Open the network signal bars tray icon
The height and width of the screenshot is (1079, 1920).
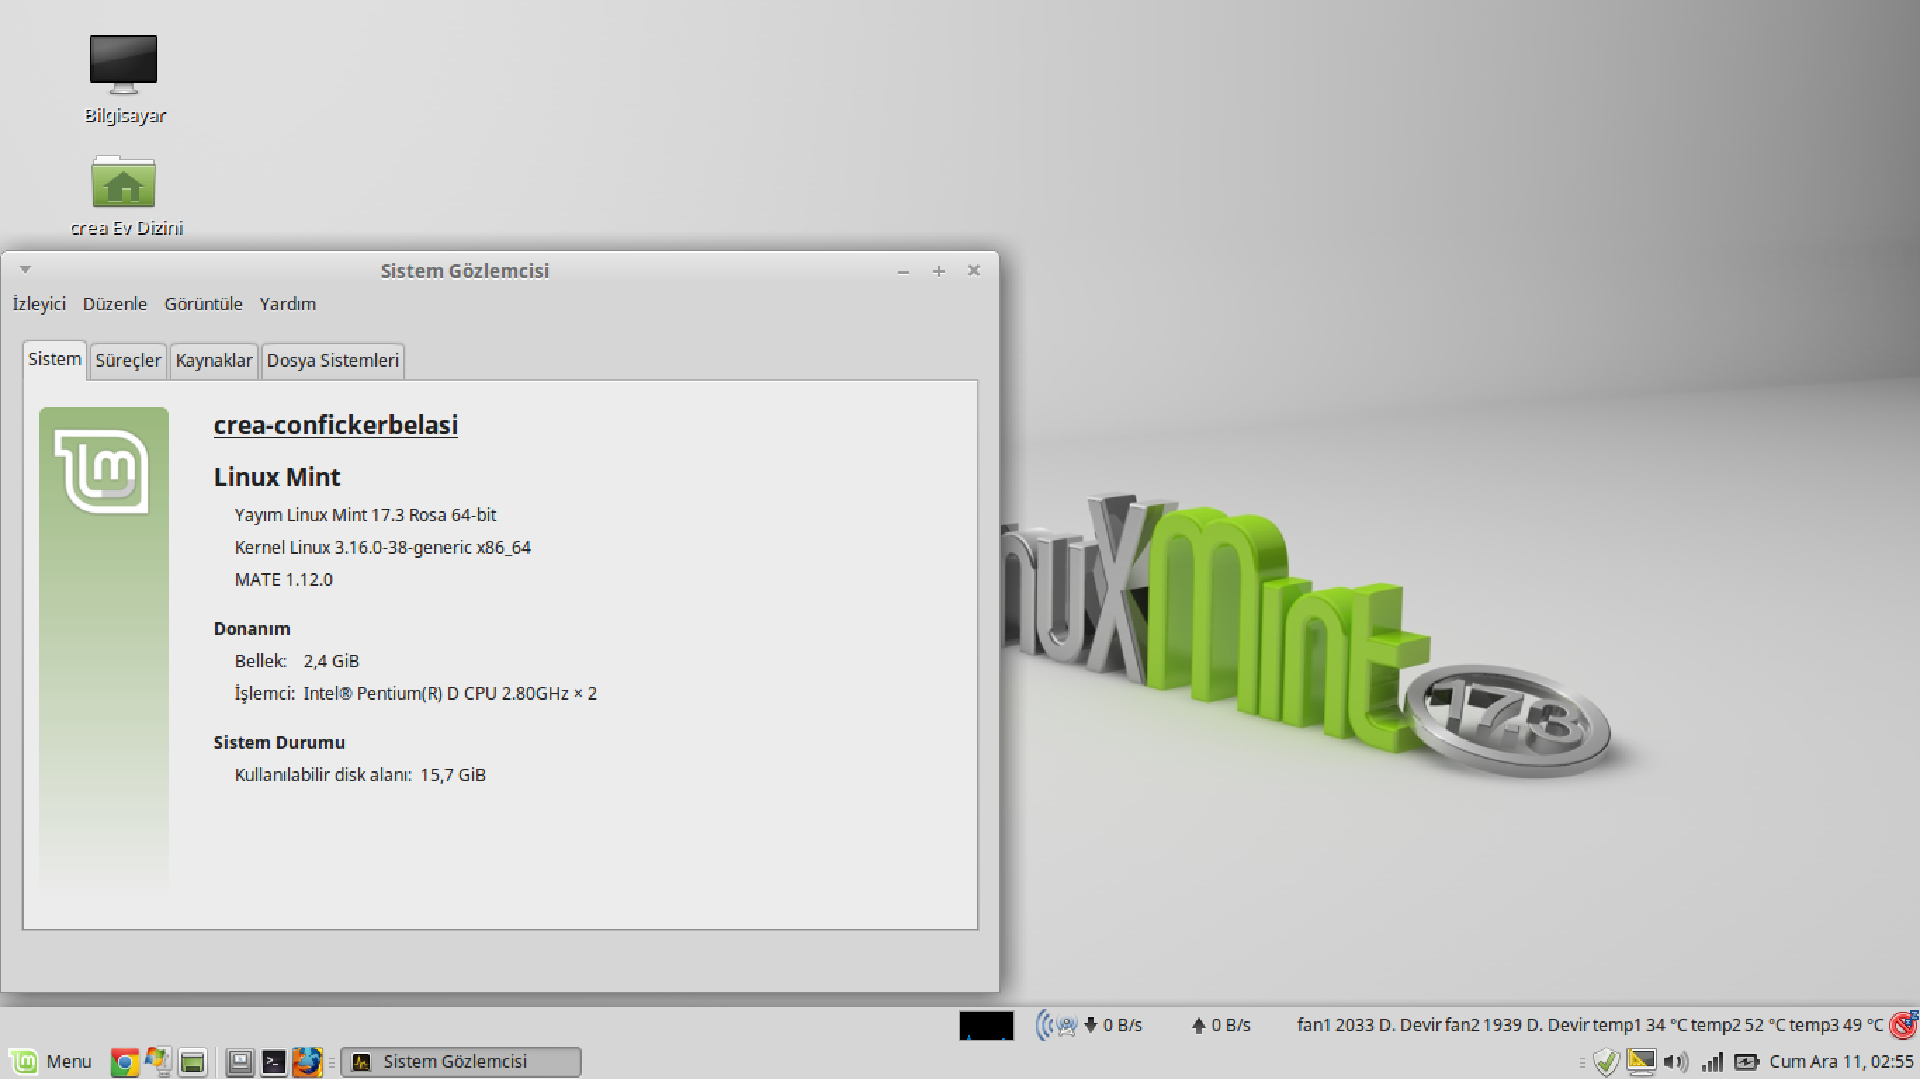pyautogui.click(x=1712, y=1062)
